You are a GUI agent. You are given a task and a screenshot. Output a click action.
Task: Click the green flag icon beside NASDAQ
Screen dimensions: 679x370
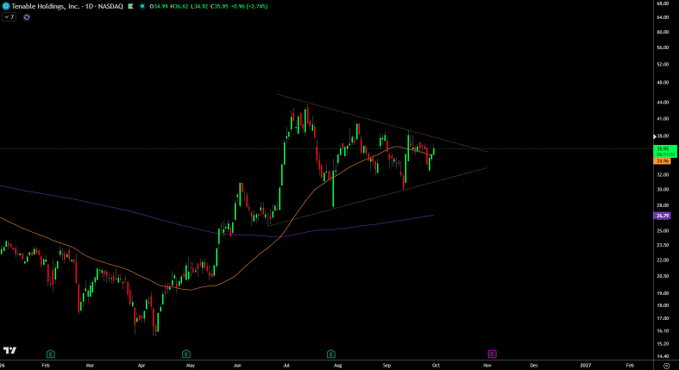click(x=130, y=6)
